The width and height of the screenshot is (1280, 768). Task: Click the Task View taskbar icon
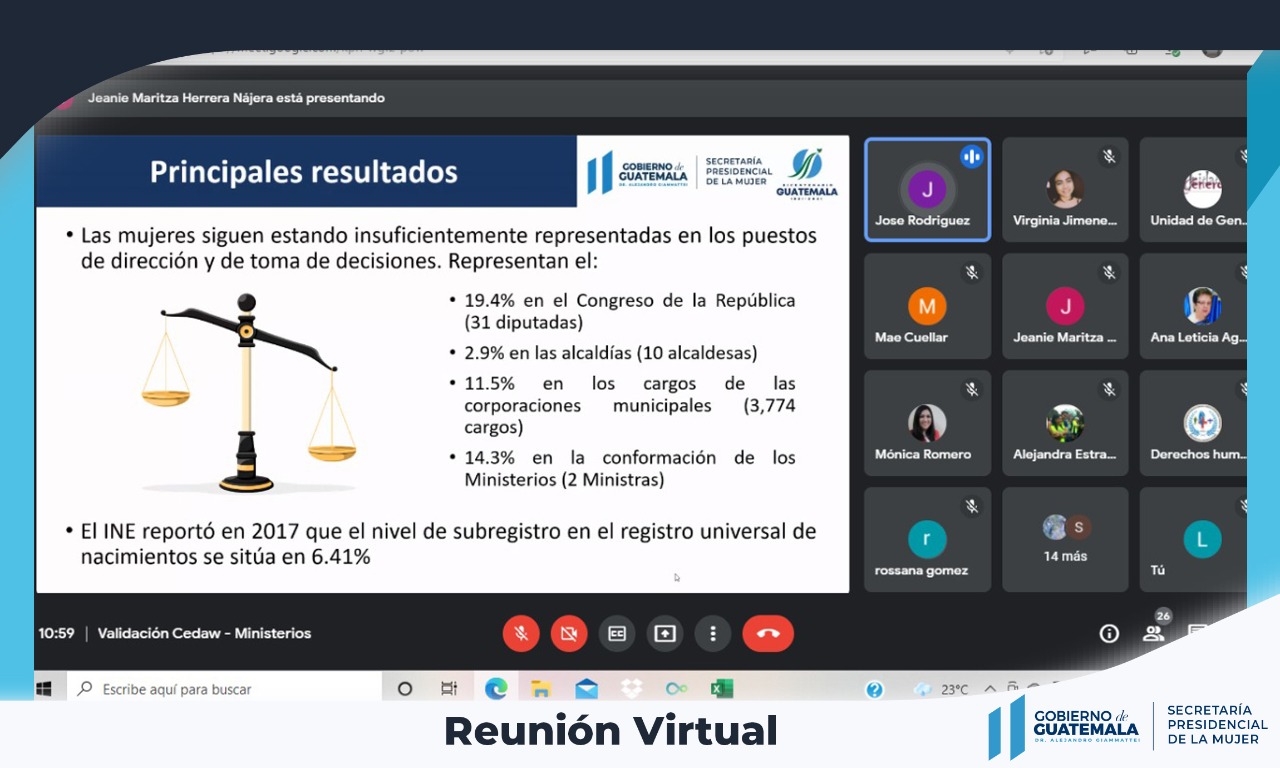(x=449, y=689)
